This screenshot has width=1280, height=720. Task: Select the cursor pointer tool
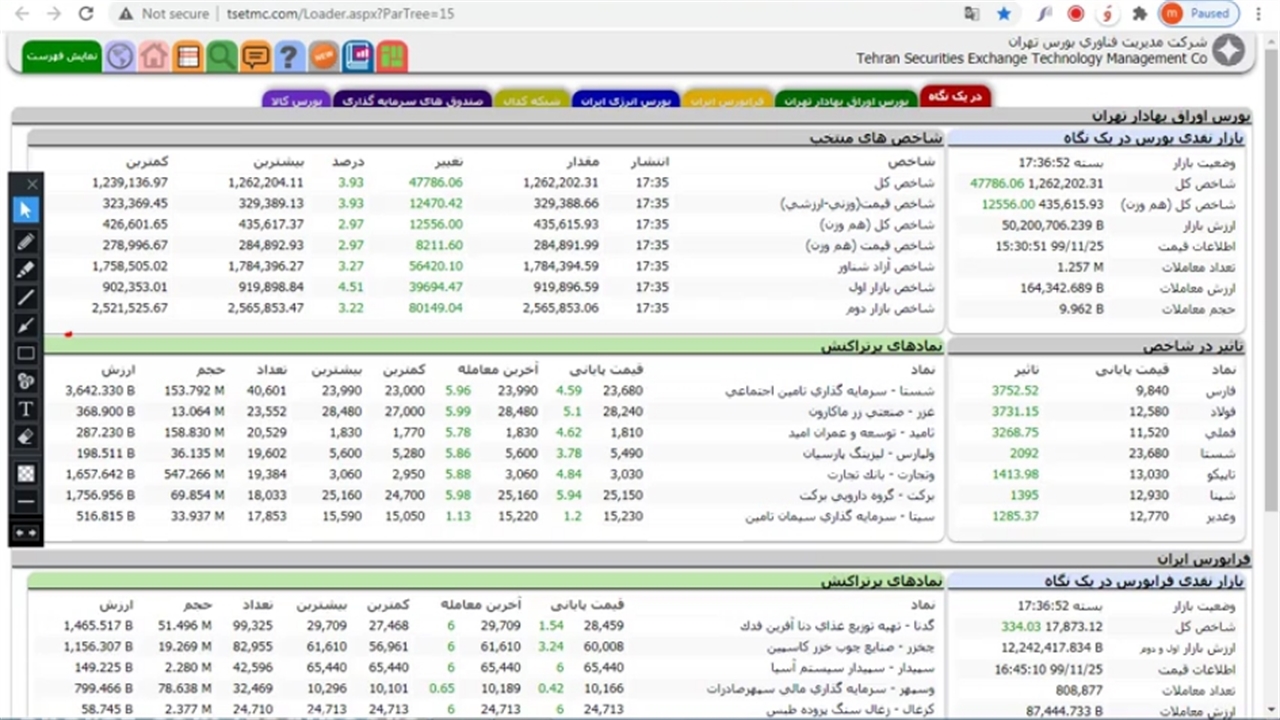[x=26, y=210]
